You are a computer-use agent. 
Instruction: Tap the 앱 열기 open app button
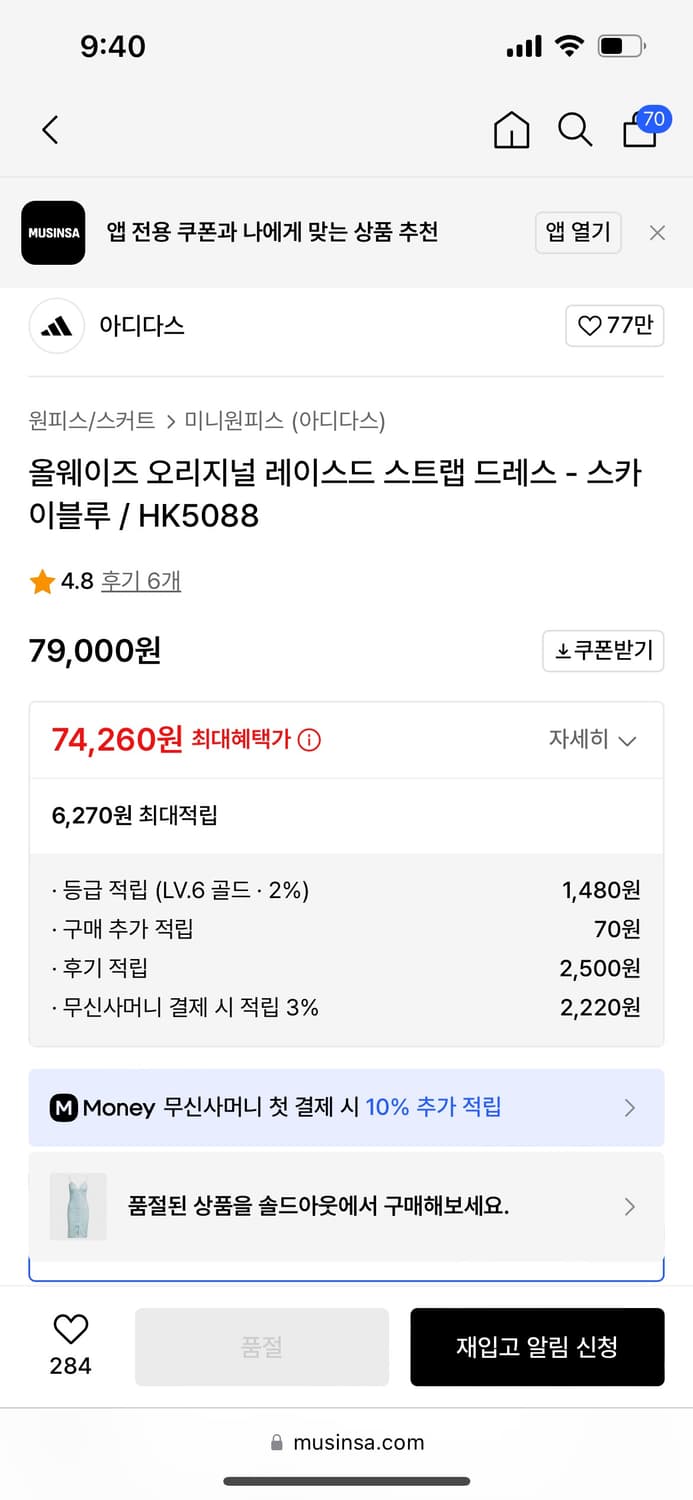click(x=578, y=232)
